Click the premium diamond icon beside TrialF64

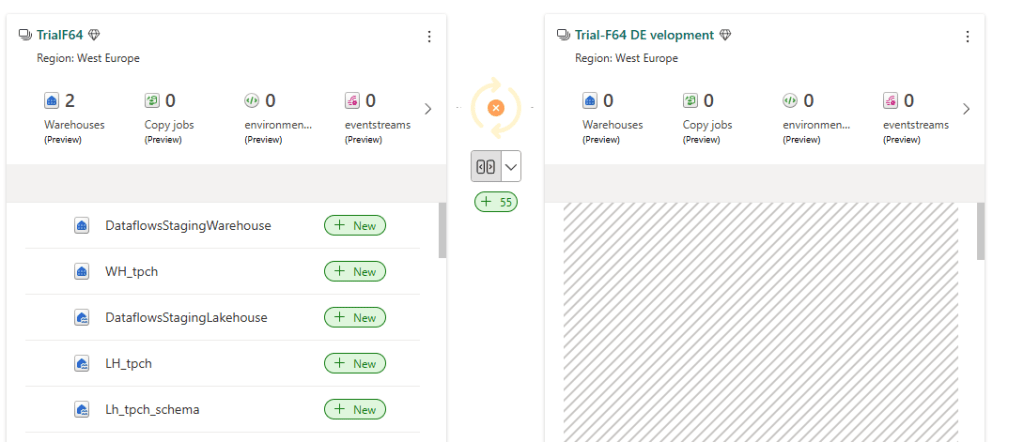pos(94,35)
